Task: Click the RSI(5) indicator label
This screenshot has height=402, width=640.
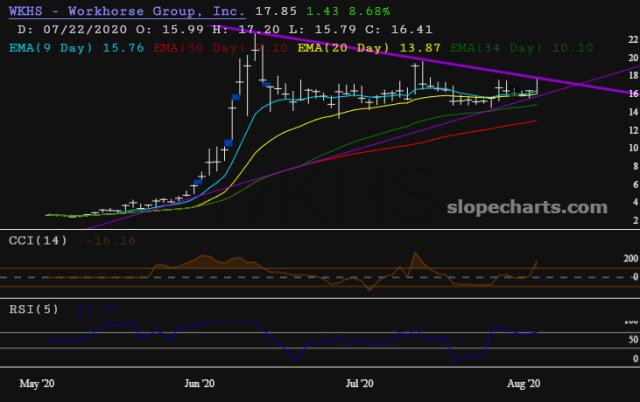Action: pos(34,309)
